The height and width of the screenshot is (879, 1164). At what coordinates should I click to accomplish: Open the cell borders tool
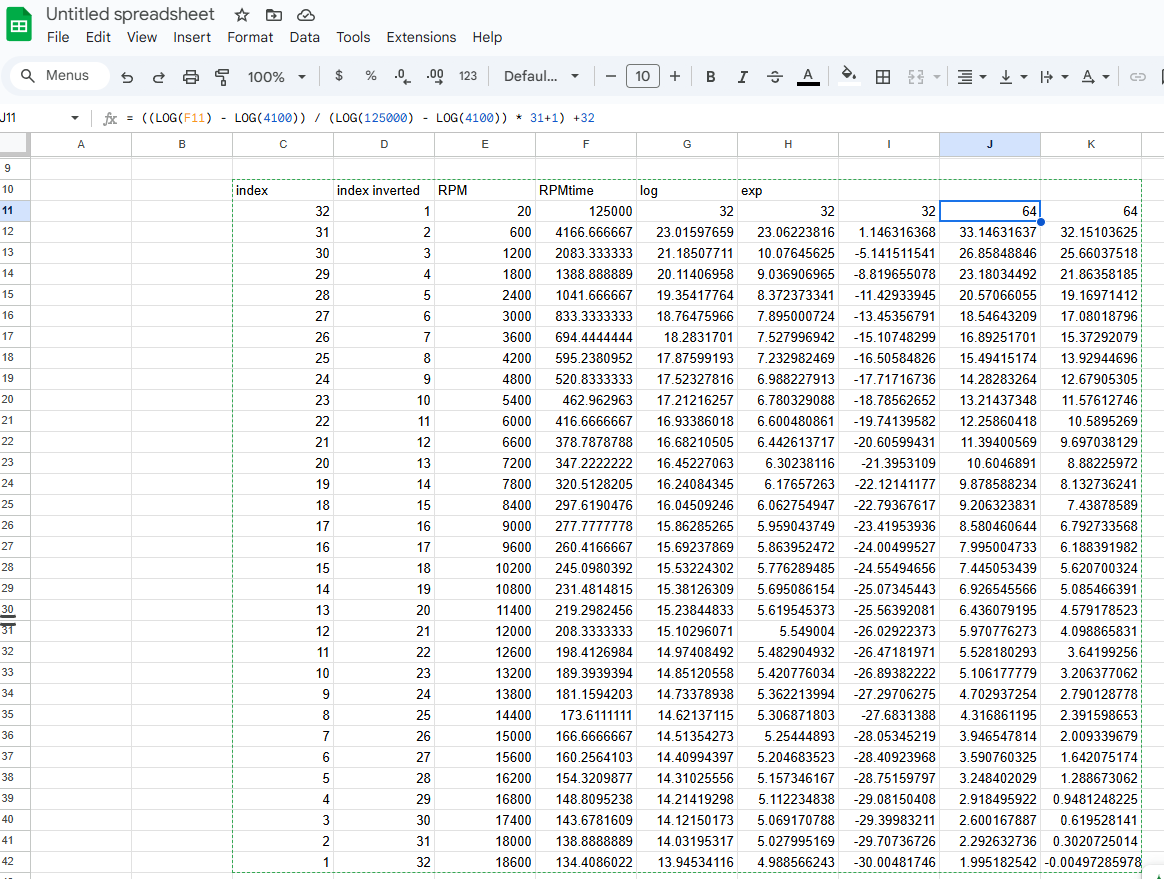pos(883,77)
